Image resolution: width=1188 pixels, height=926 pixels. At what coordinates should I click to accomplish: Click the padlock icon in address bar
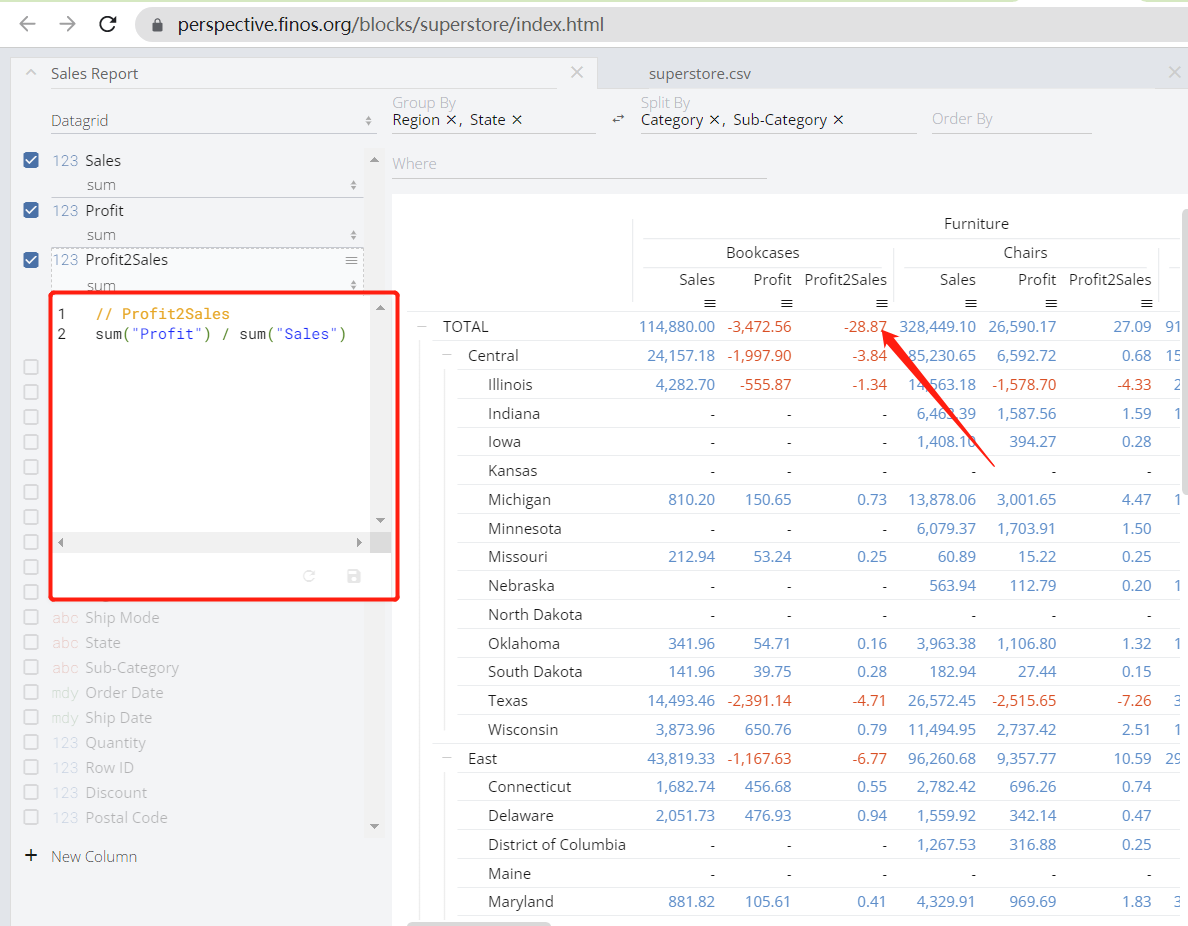pyautogui.click(x=158, y=25)
